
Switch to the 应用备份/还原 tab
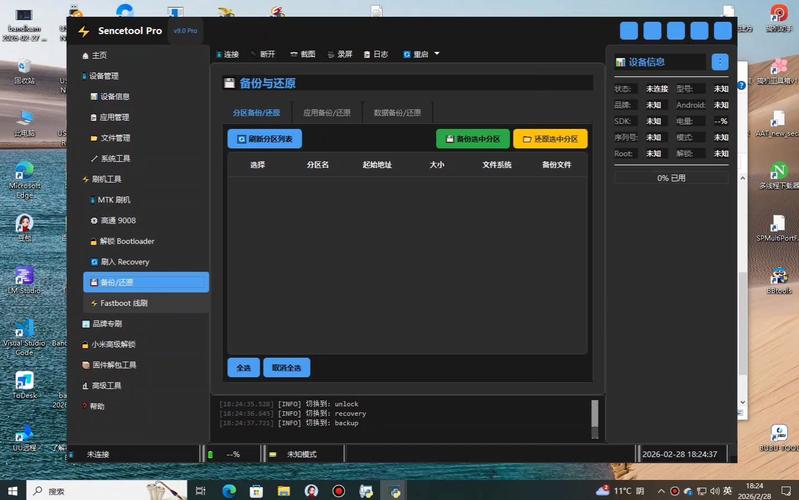[327, 113]
